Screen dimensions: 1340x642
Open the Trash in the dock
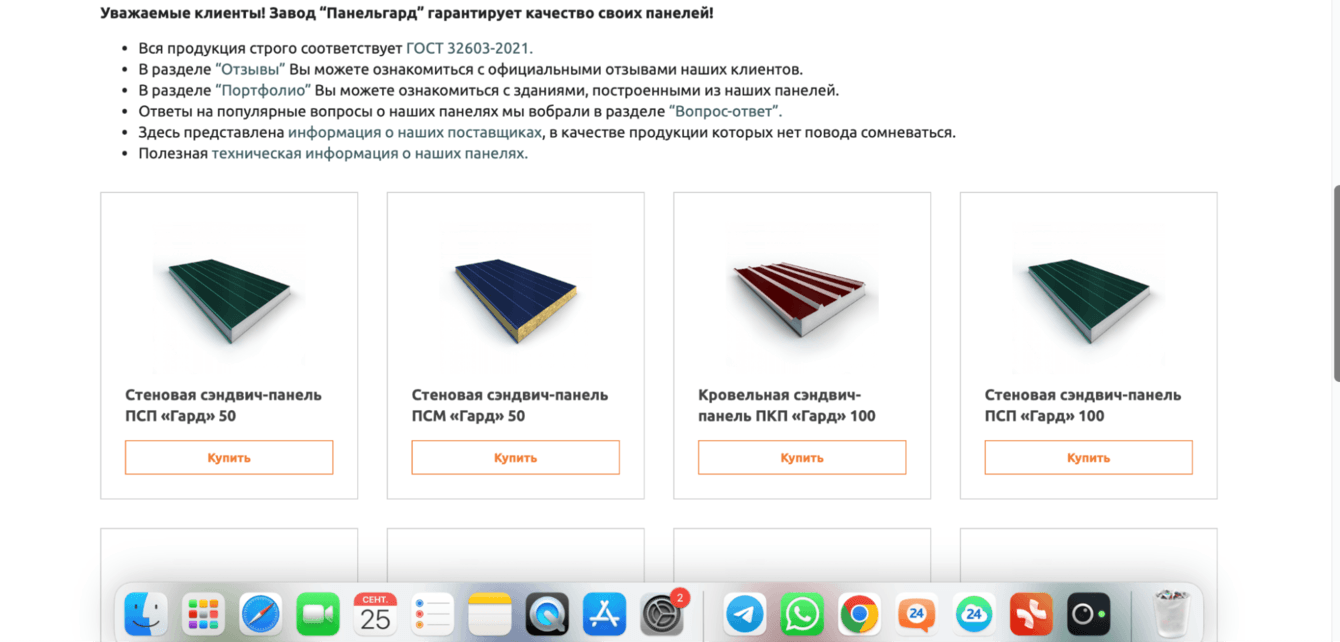(1171, 614)
